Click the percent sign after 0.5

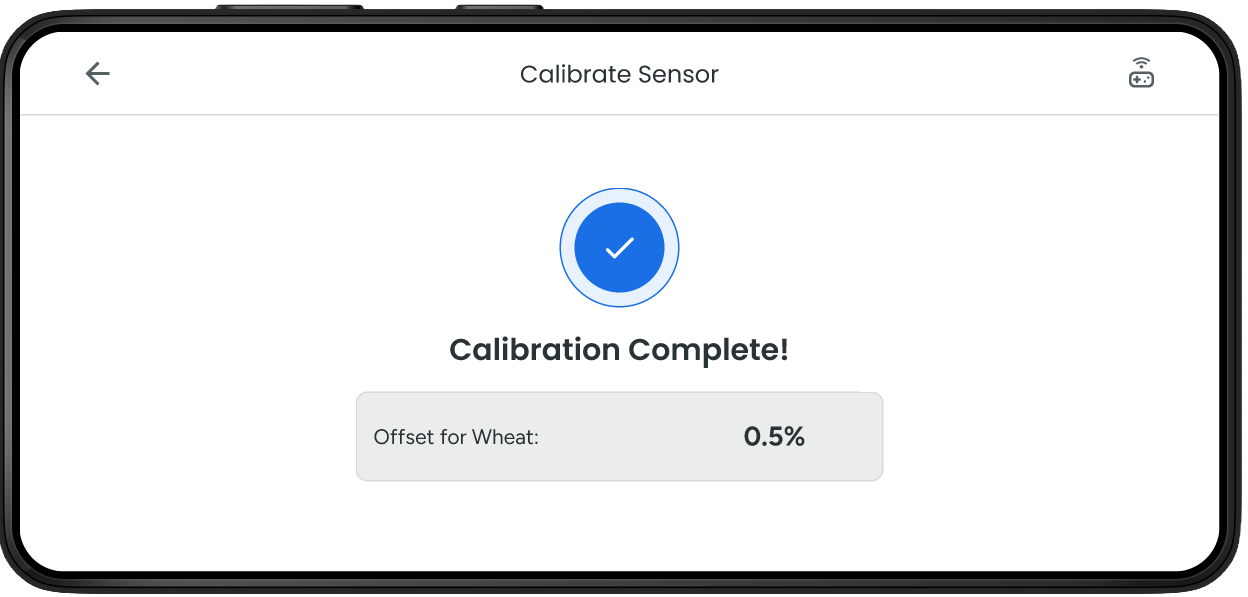(794, 436)
